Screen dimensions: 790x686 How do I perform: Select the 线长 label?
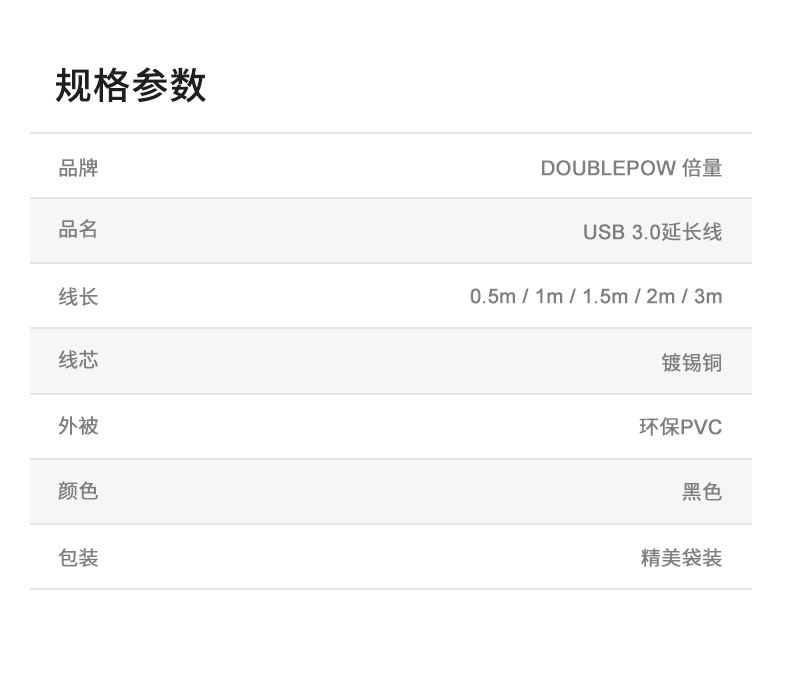tap(78, 297)
